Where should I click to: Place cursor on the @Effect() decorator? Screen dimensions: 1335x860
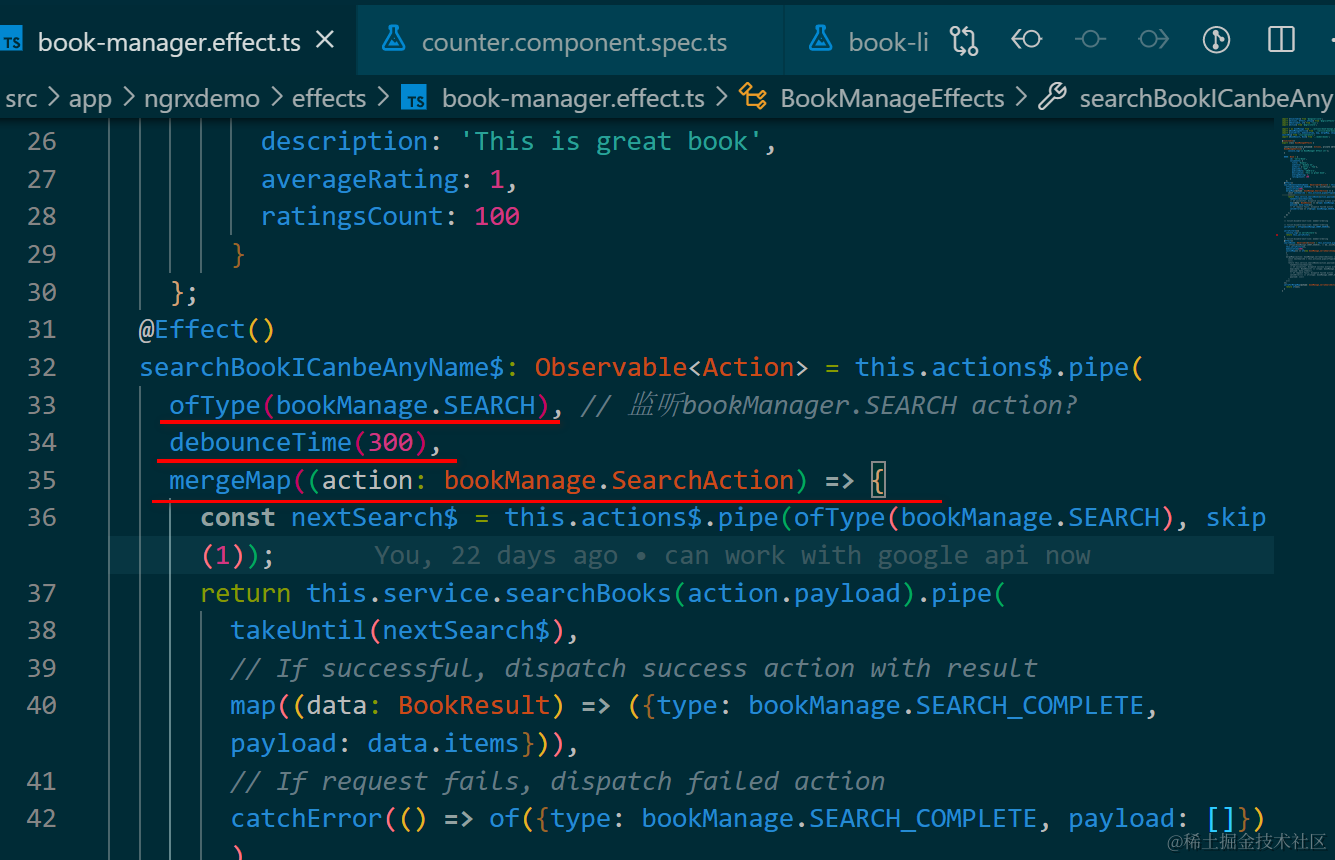[x=207, y=329]
